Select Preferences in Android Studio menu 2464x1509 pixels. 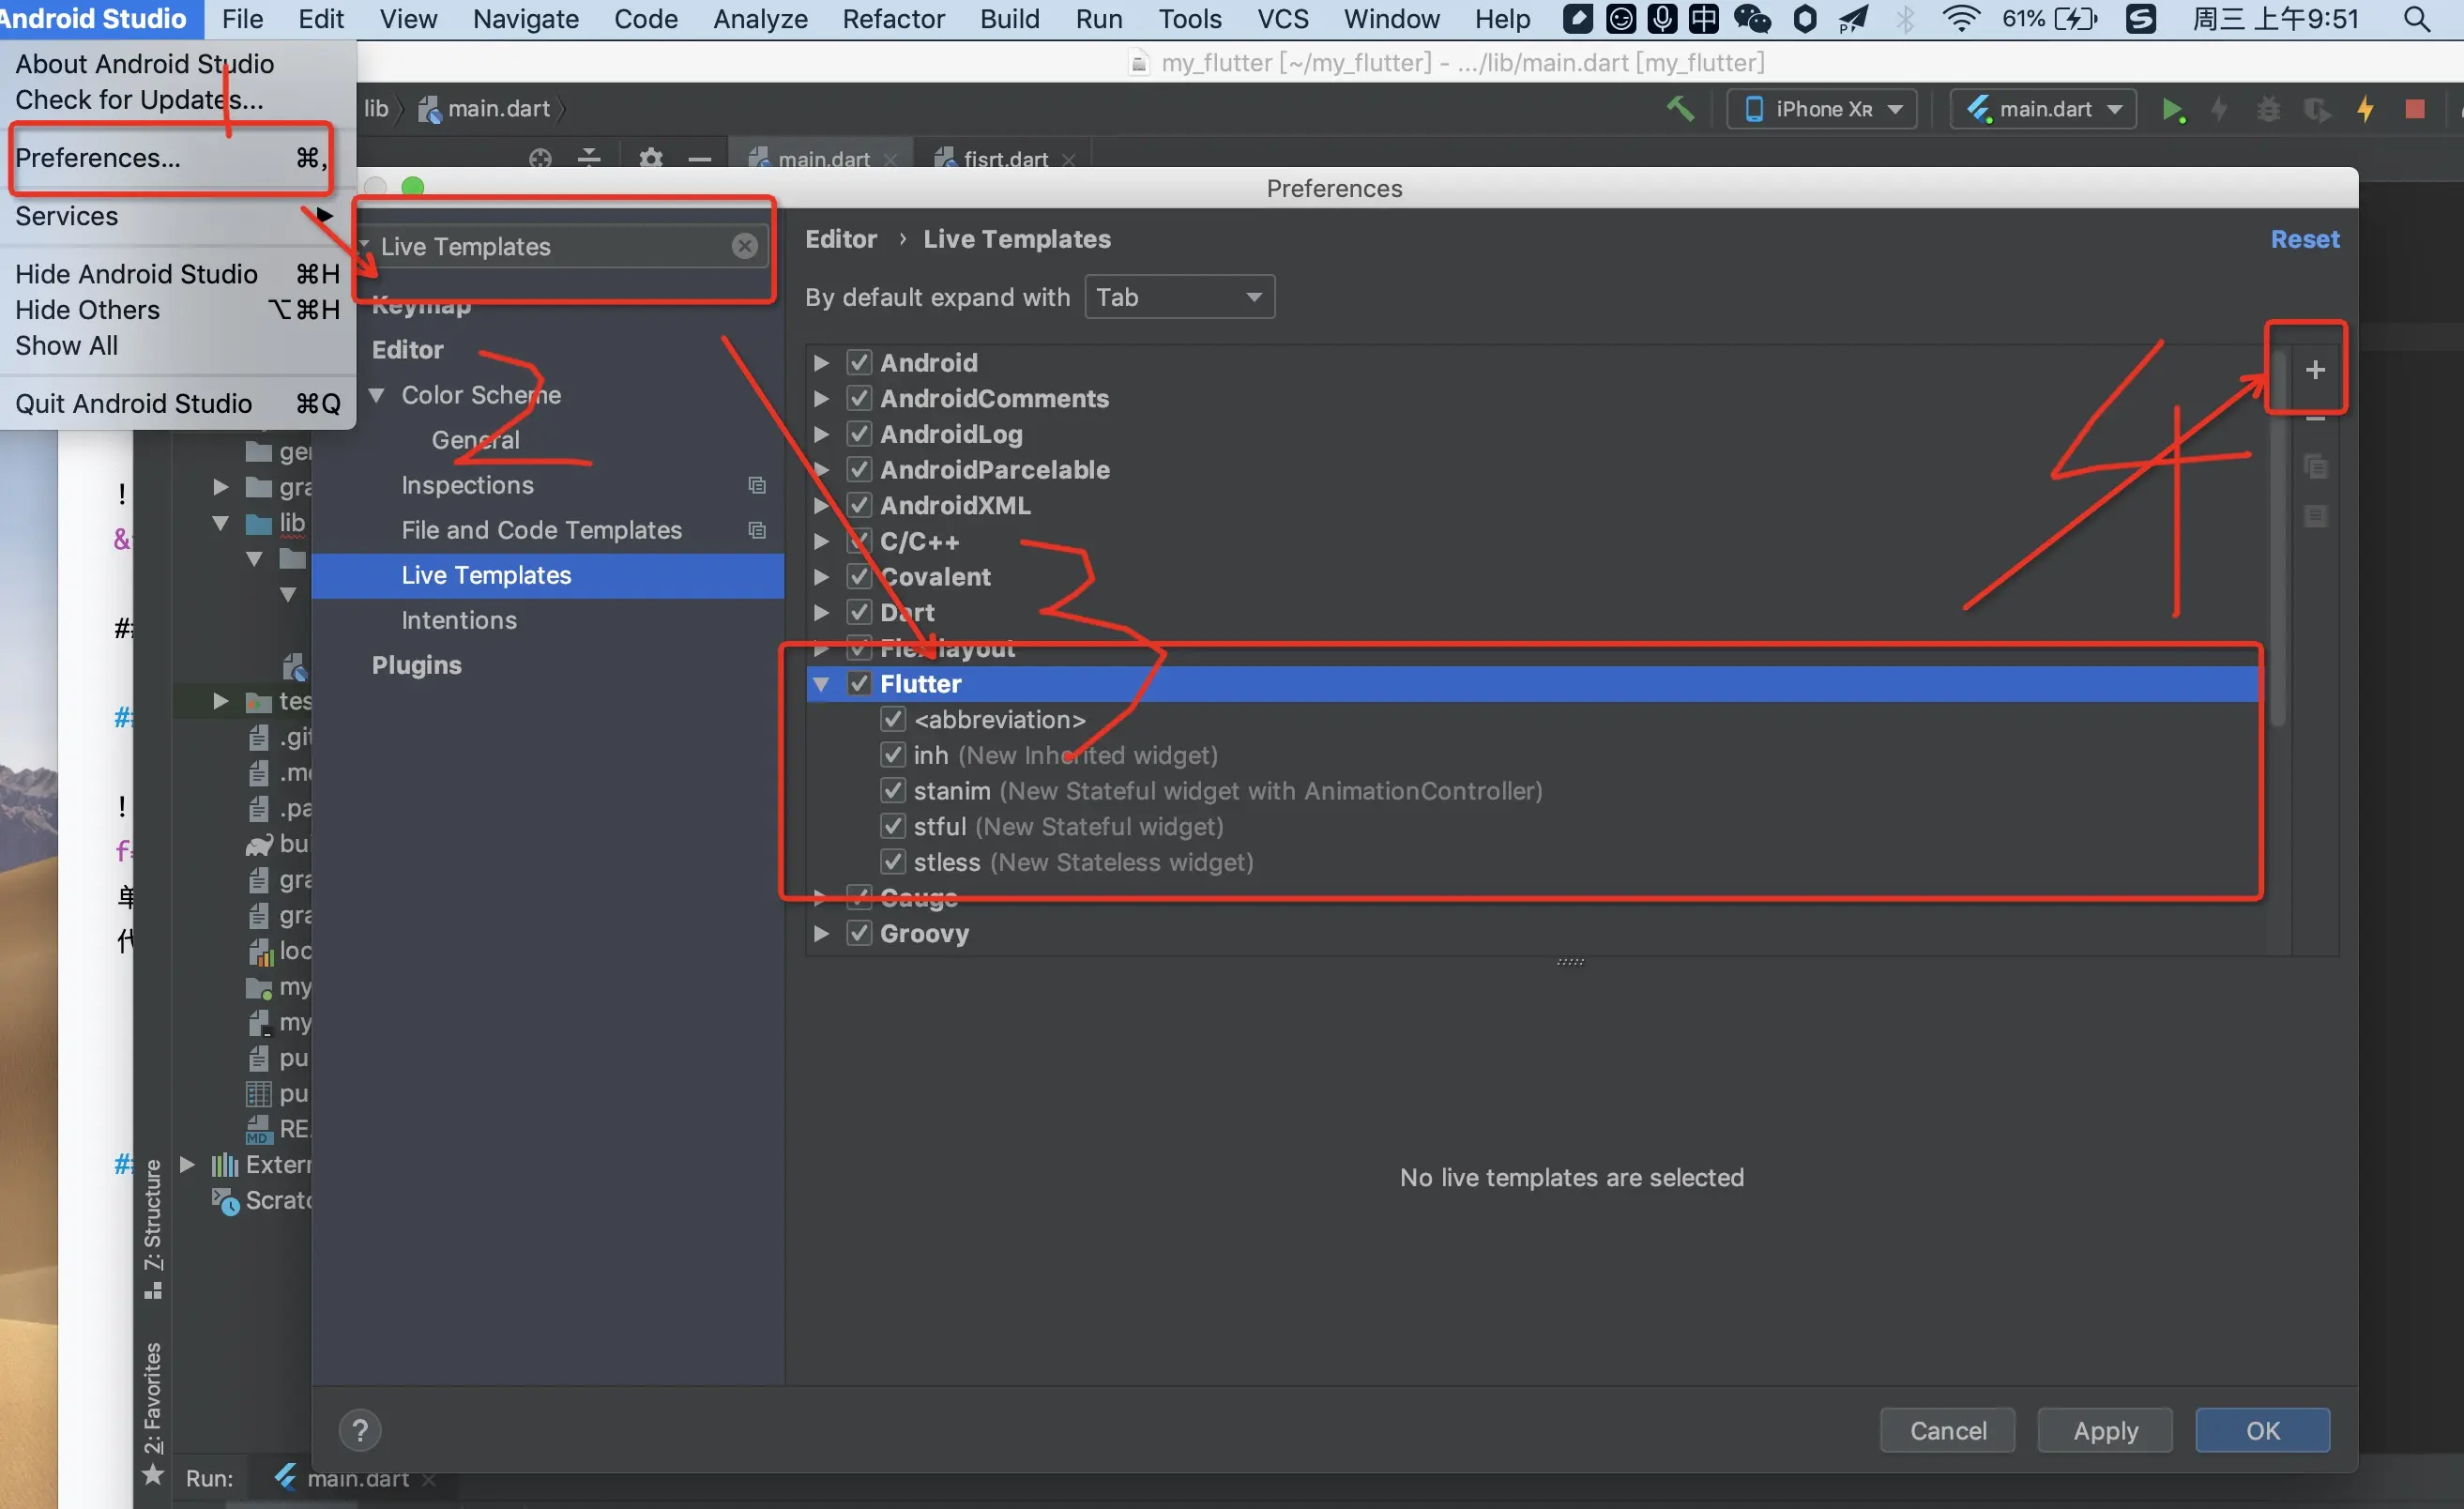click(x=98, y=158)
